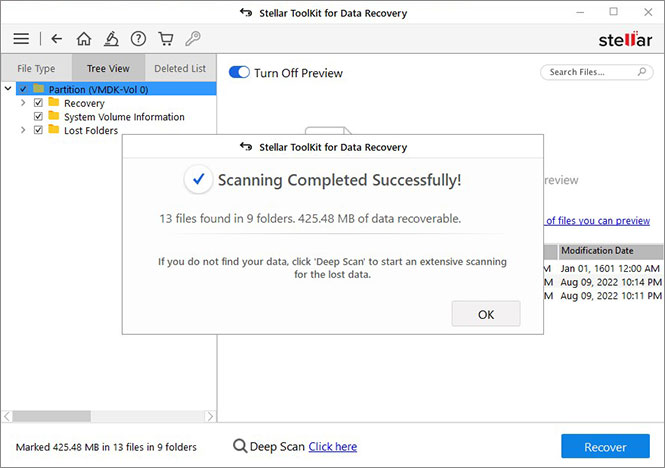Click the Recover button
The width and height of the screenshot is (665, 468).
tap(605, 446)
